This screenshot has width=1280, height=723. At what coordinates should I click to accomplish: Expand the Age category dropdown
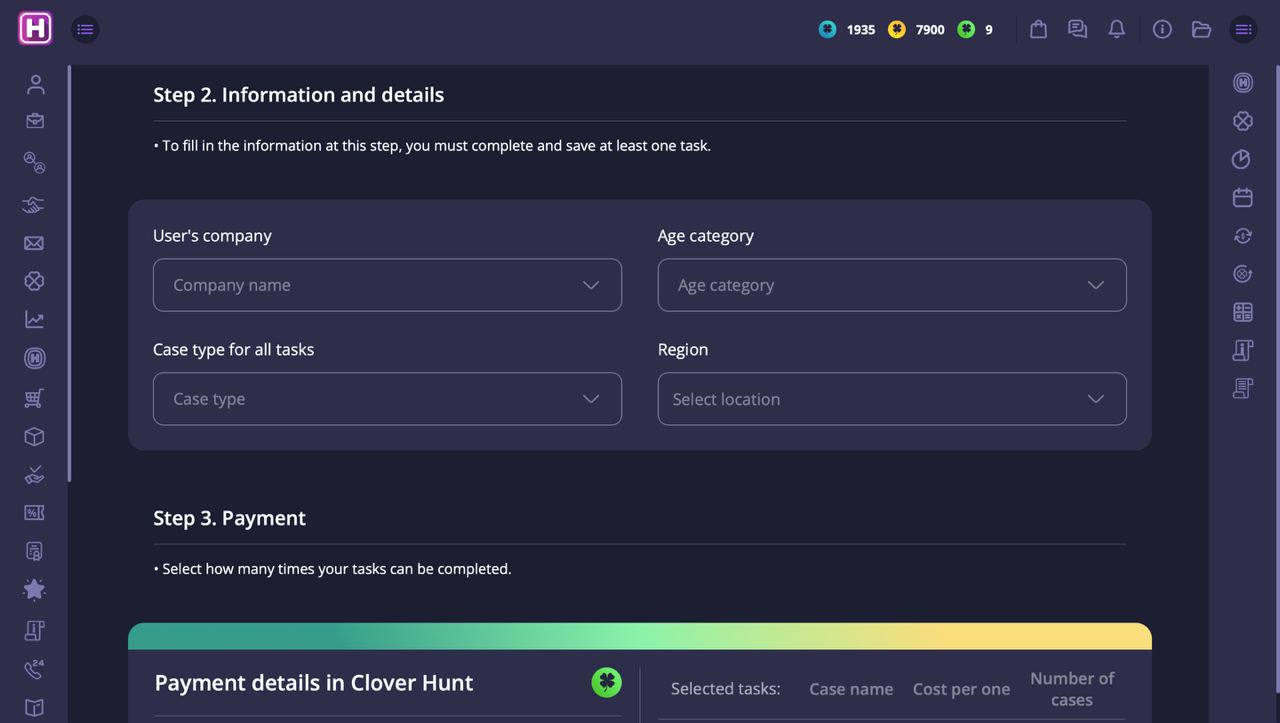point(892,285)
